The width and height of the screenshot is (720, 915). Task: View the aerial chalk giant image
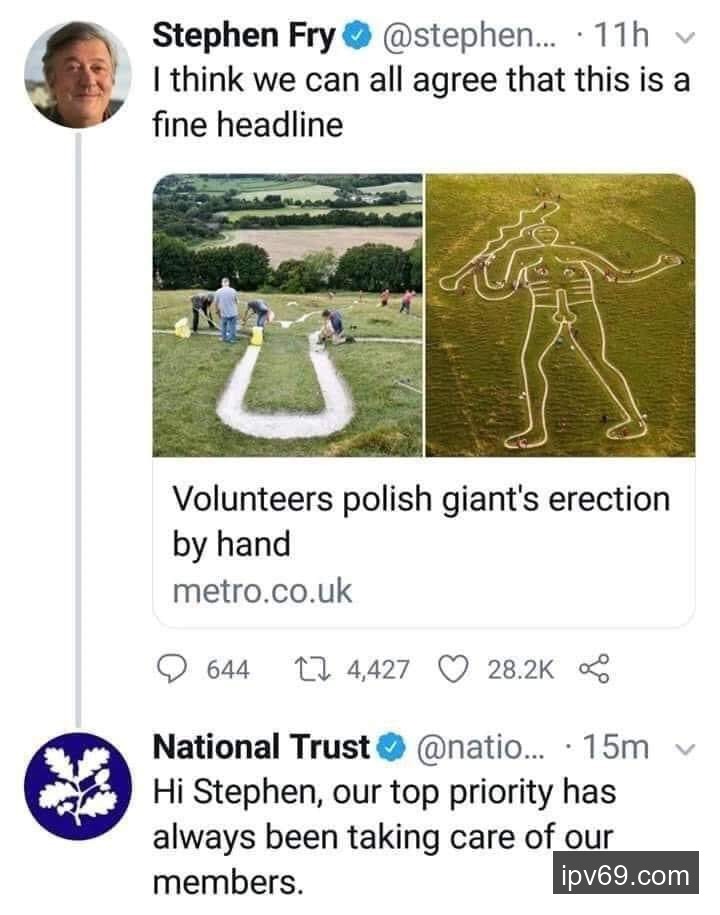(x=560, y=315)
